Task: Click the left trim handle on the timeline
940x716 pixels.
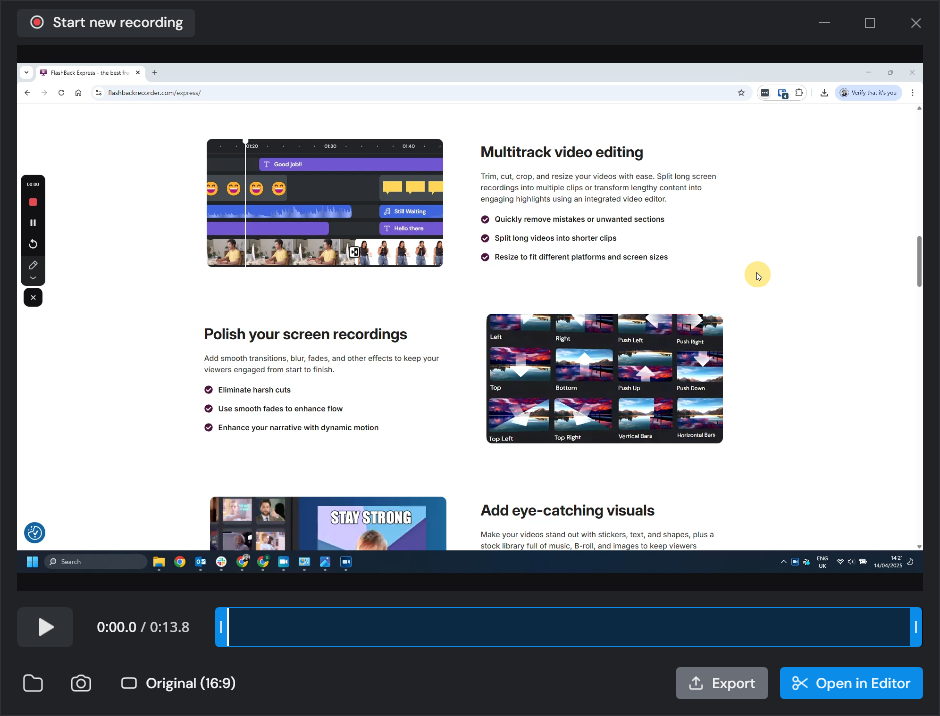Action: pos(221,627)
